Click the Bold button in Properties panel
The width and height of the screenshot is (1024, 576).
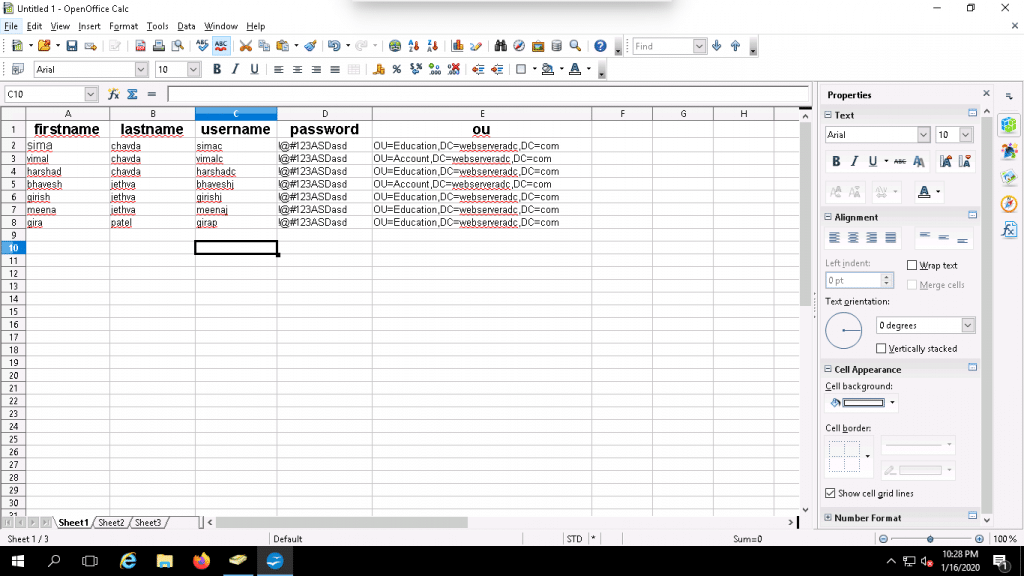(x=836, y=161)
